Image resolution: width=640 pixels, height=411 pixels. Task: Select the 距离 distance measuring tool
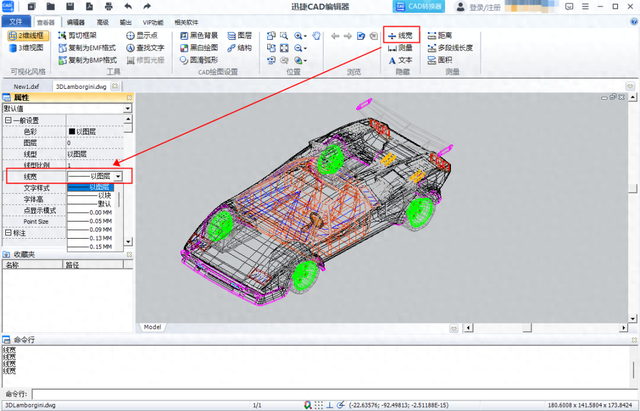tap(440, 36)
